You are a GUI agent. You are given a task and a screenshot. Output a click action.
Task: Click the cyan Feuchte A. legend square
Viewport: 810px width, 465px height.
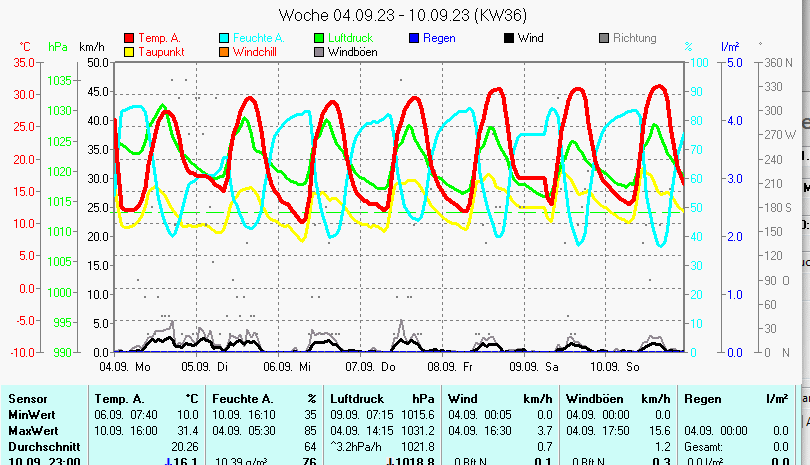coord(224,39)
